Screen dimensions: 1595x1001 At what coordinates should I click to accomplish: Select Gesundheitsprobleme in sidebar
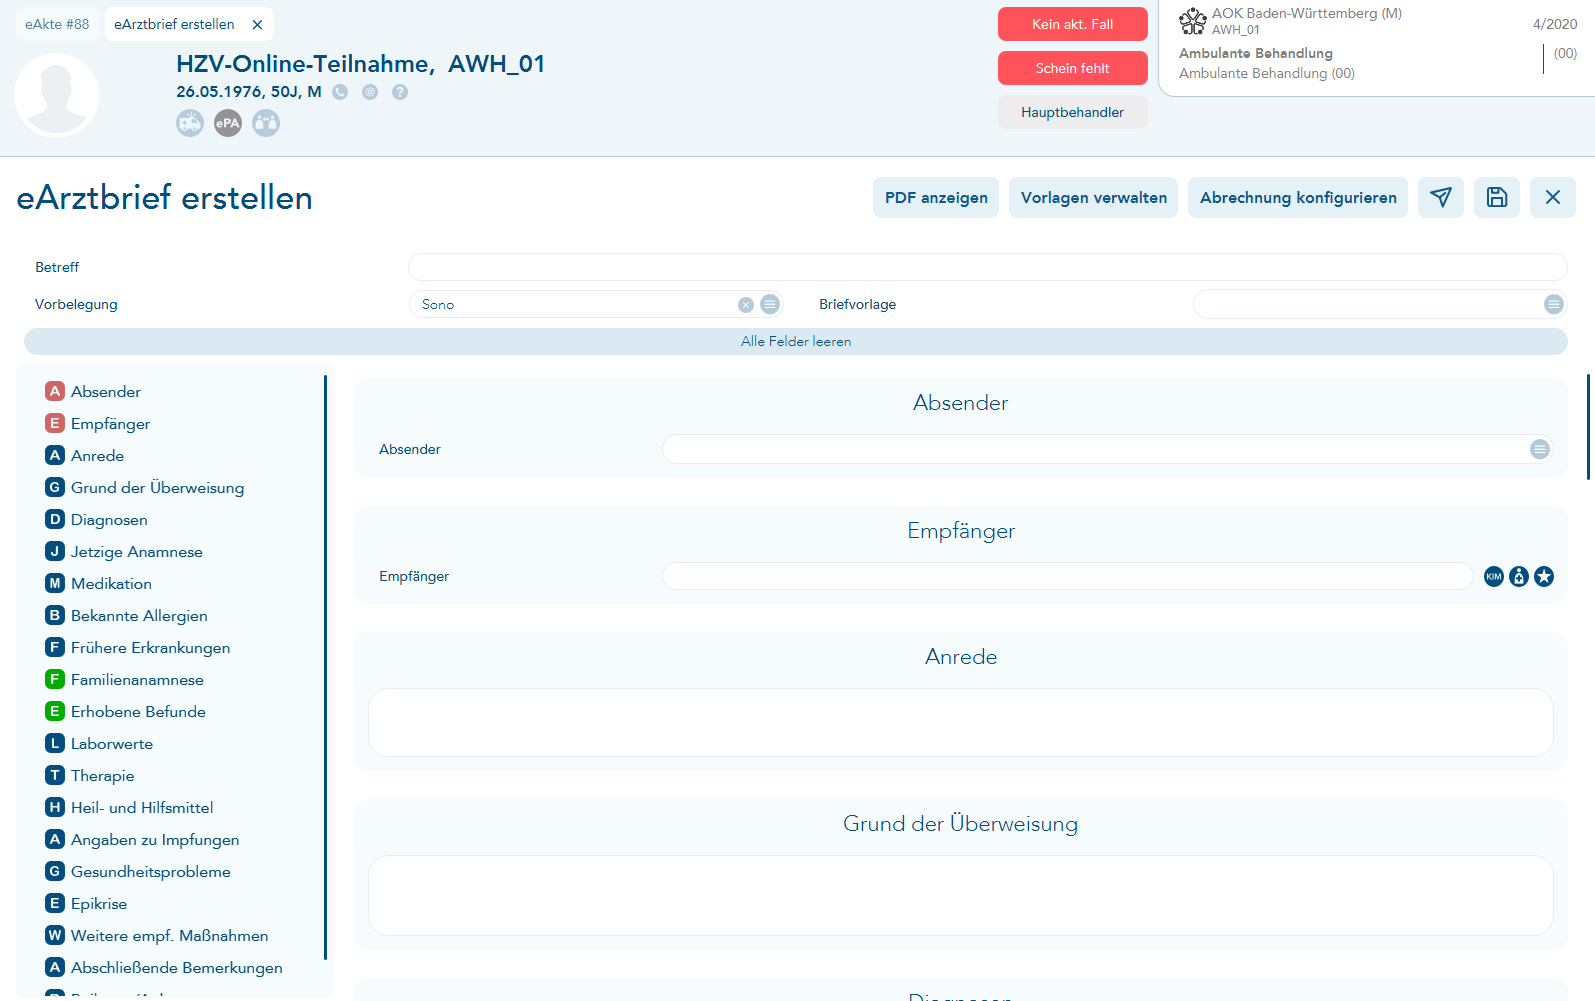(138, 872)
